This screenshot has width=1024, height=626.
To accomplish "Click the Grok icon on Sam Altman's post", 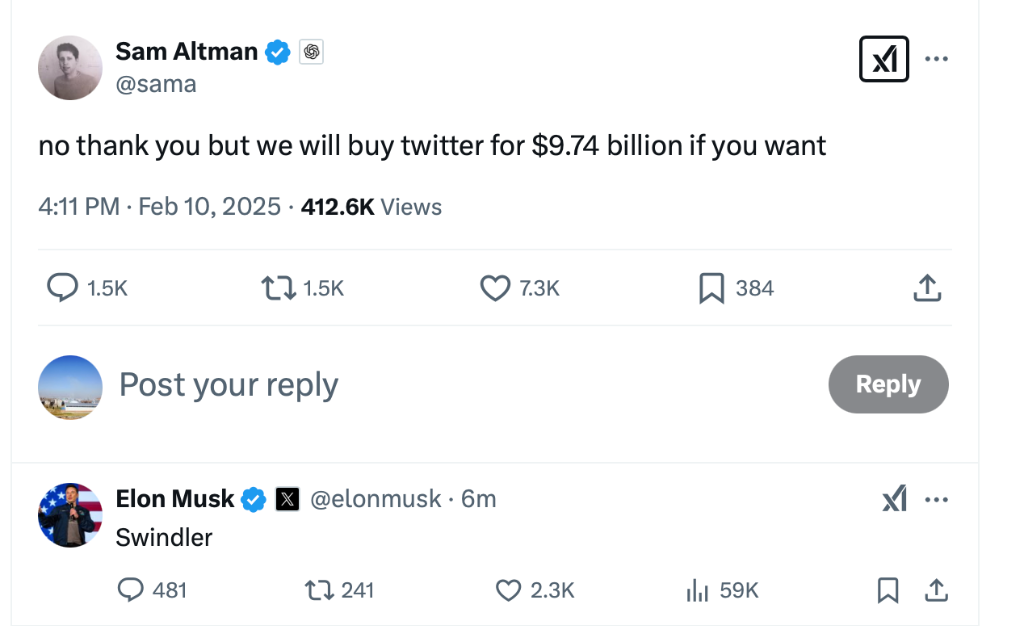I will [x=884, y=60].
